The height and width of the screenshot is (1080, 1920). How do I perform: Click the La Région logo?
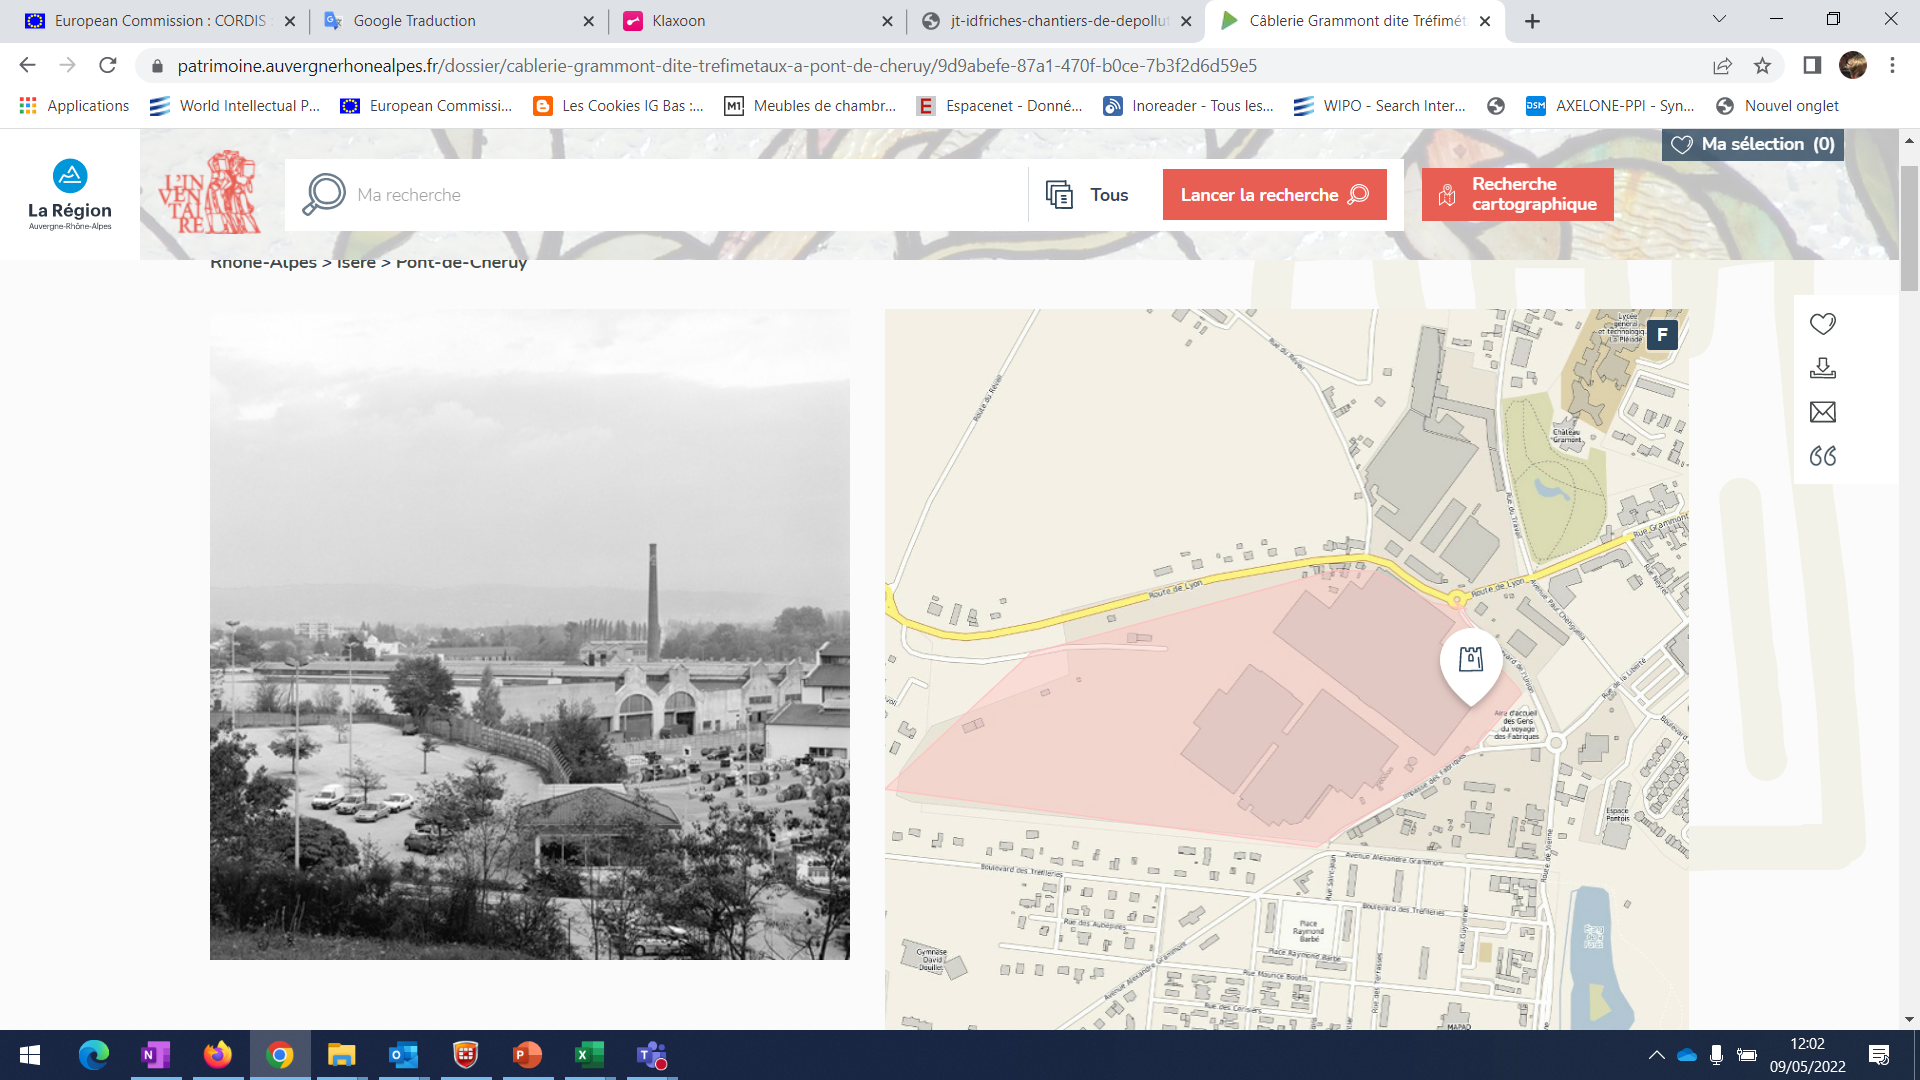[x=70, y=194]
